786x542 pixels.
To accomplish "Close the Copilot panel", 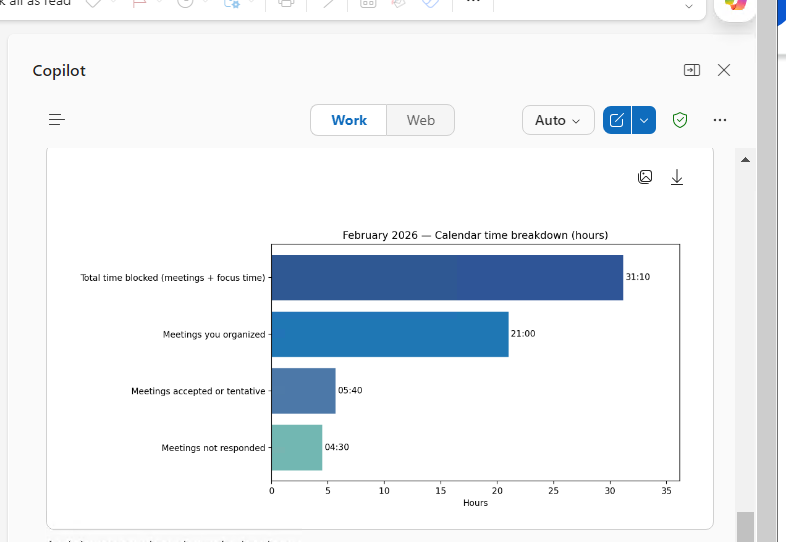I will click(724, 70).
